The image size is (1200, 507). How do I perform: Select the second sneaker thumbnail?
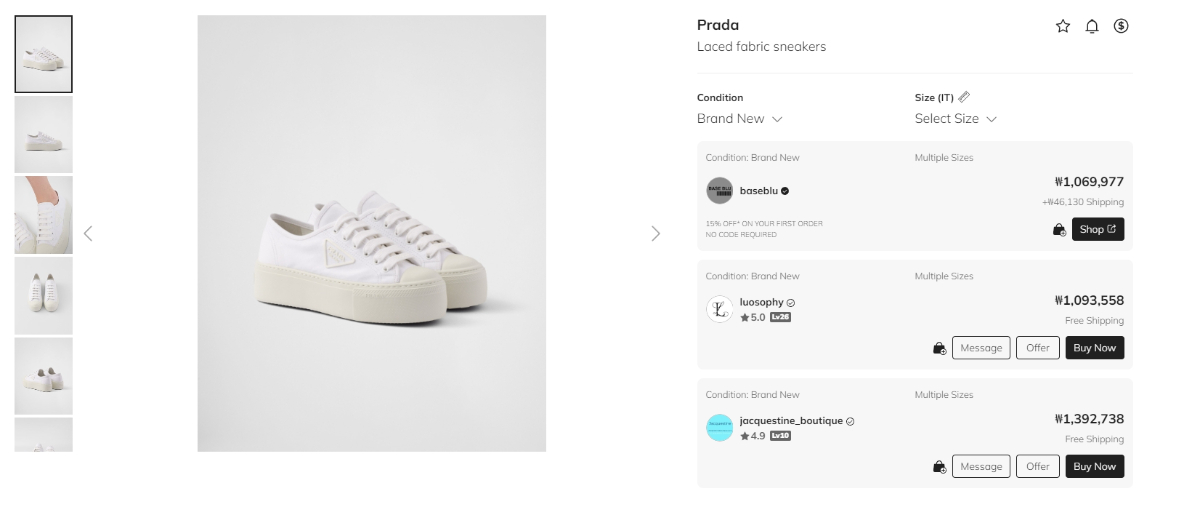pos(44,135)
